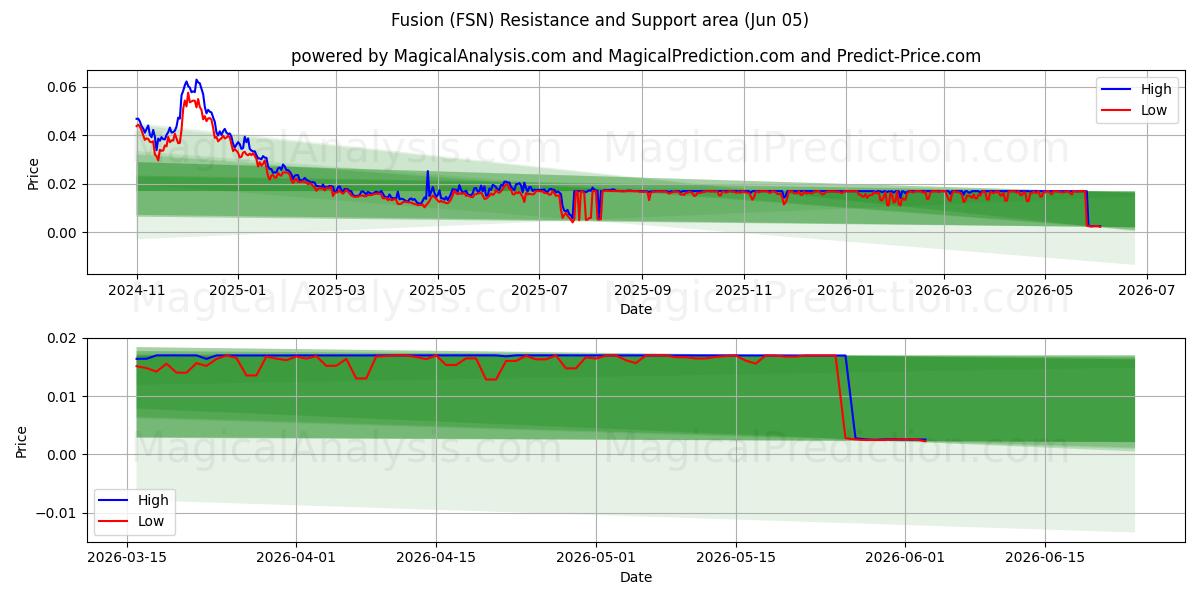Click the 'Low' label in the top chart legend
This screenshot has height=600, width=1200.
tap(1154, 110)
